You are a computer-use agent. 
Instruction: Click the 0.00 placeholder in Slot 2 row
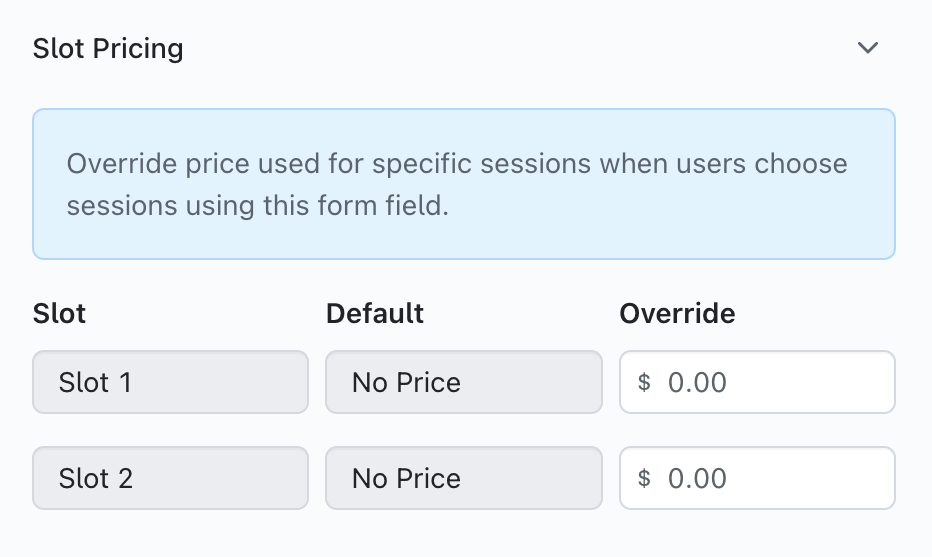pos(697,478)
